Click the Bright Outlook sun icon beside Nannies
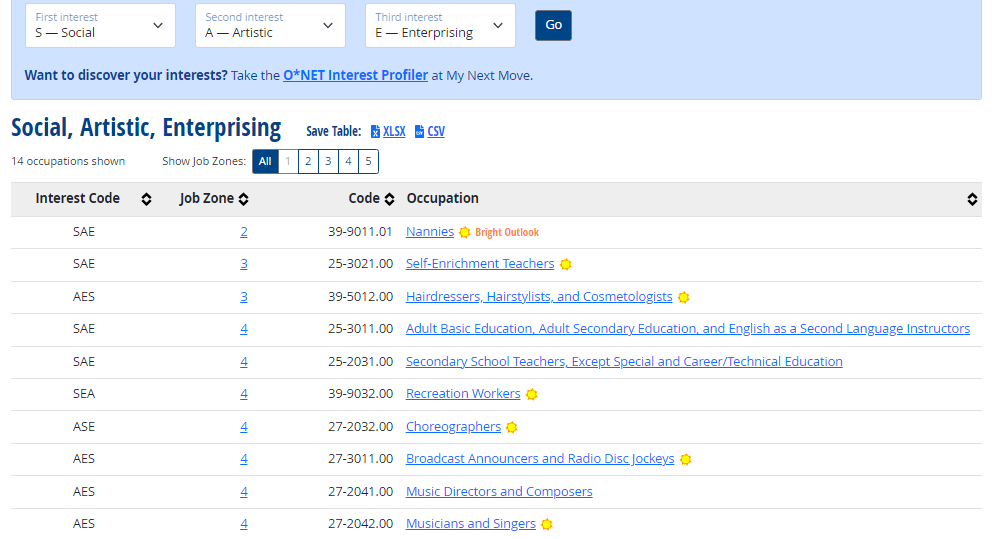This screenshot has height=539, width=1004. click(464, 232)
